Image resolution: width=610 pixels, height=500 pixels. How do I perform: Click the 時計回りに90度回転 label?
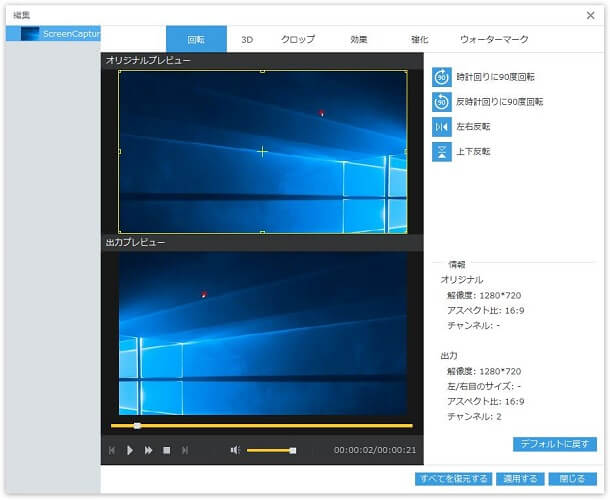[495, 77]
